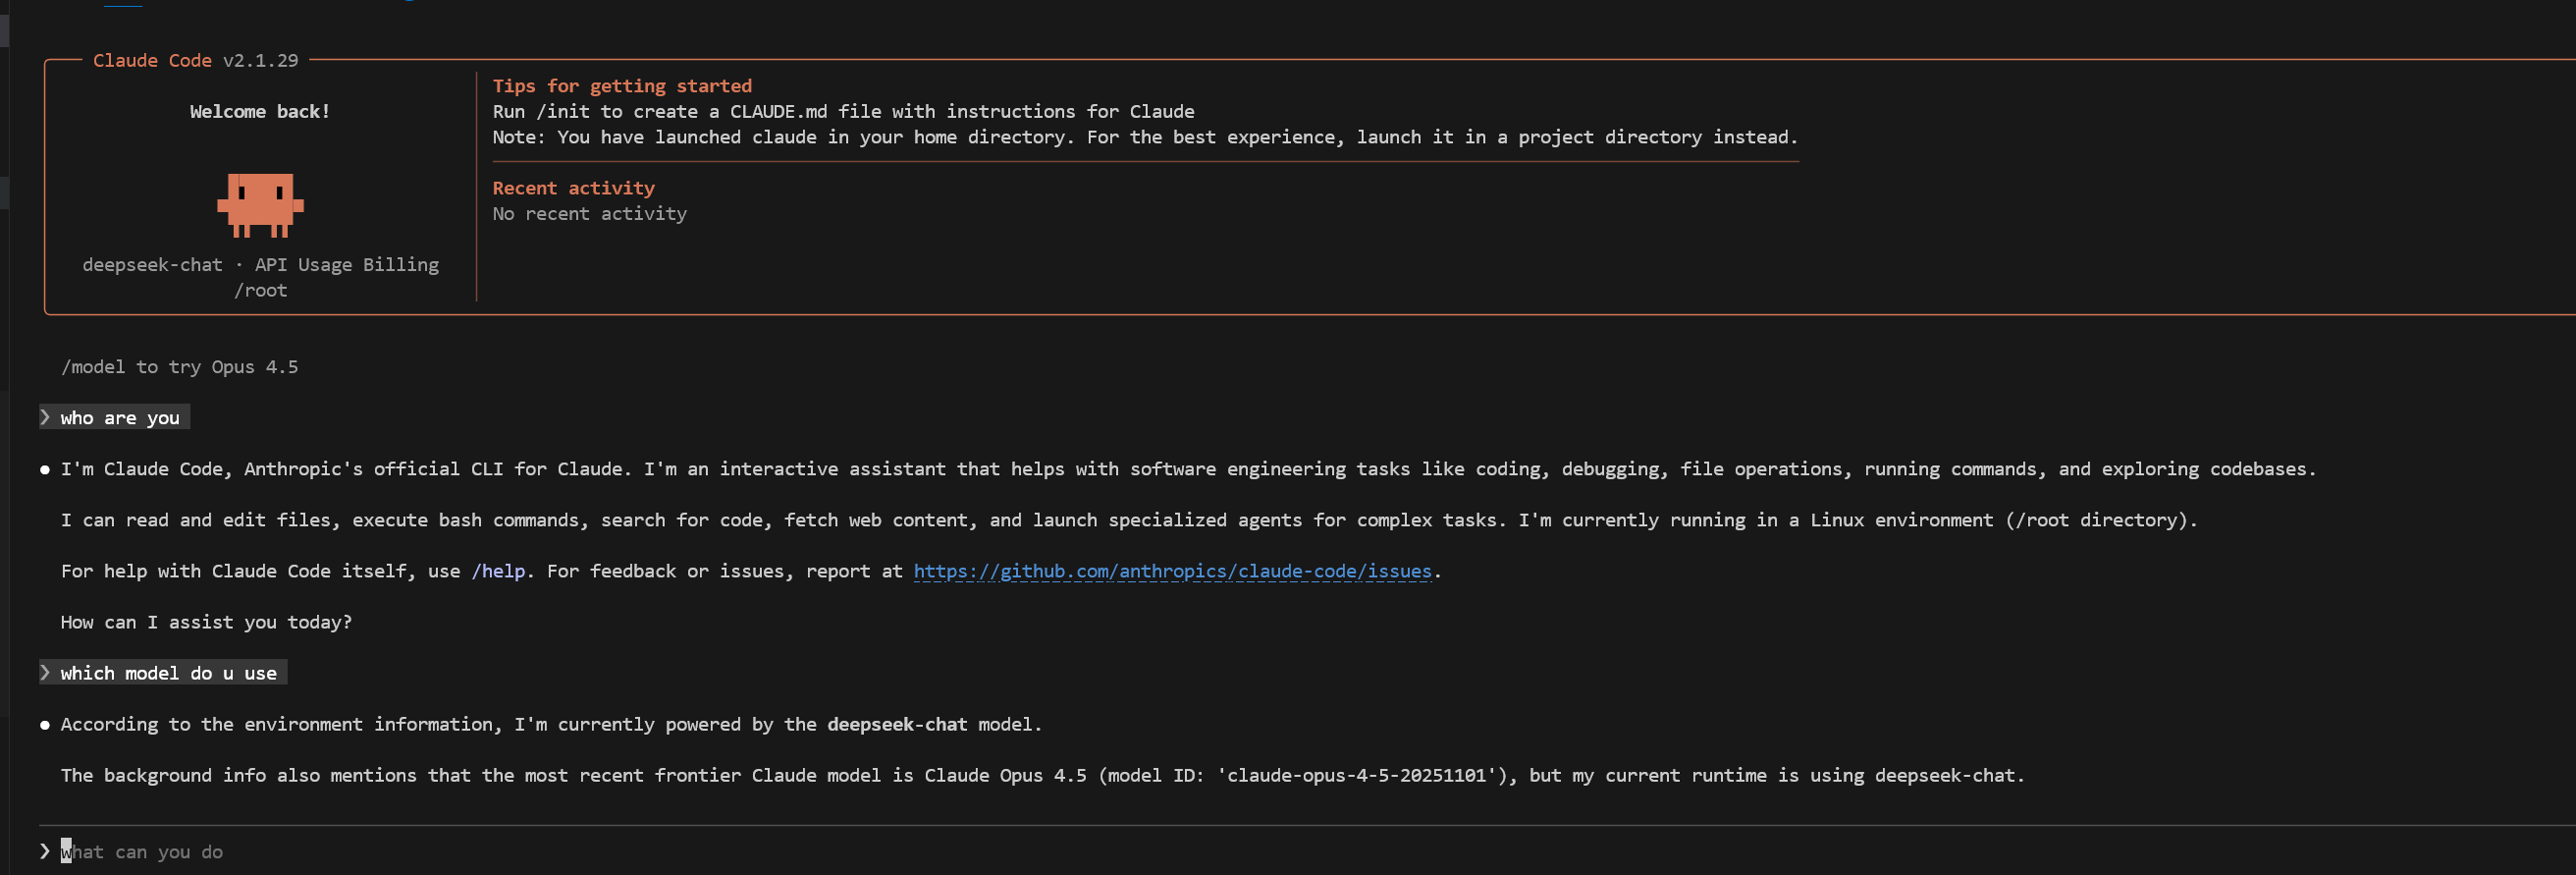Image resolution: width=2576 pixels, height=875 pixels.
Task: Click the "/model to try Opus 4.5" hint
Action: coord(180,367)
